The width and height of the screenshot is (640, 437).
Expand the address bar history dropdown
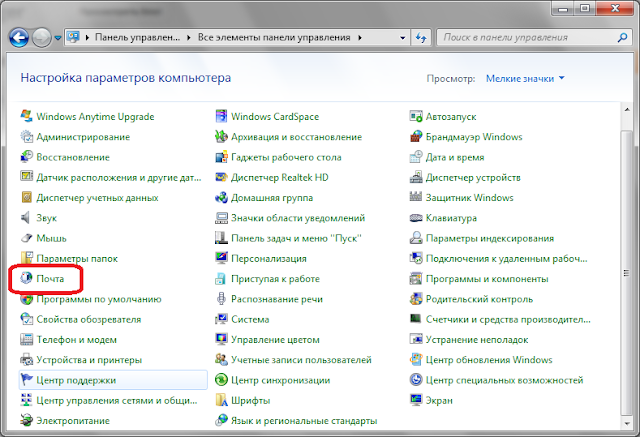coord(402,38)
